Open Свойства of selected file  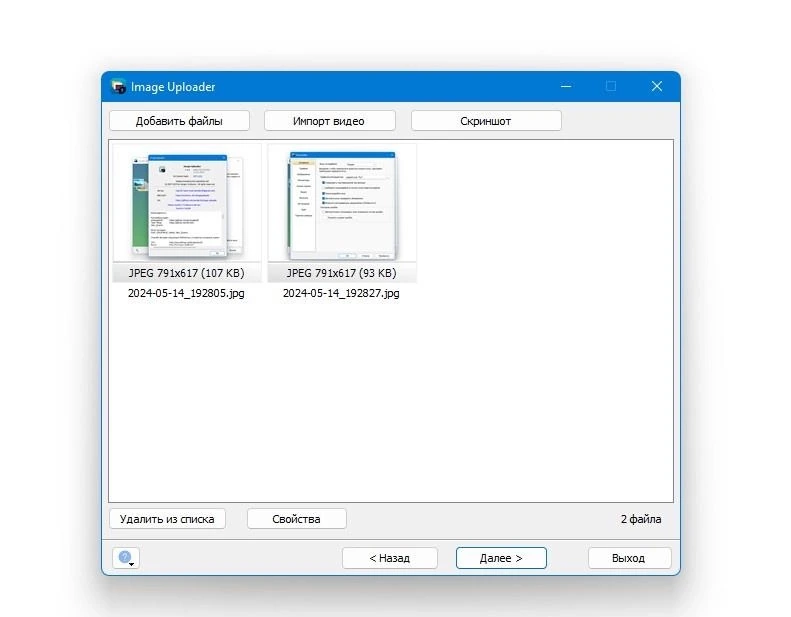[x=297, y=519]
